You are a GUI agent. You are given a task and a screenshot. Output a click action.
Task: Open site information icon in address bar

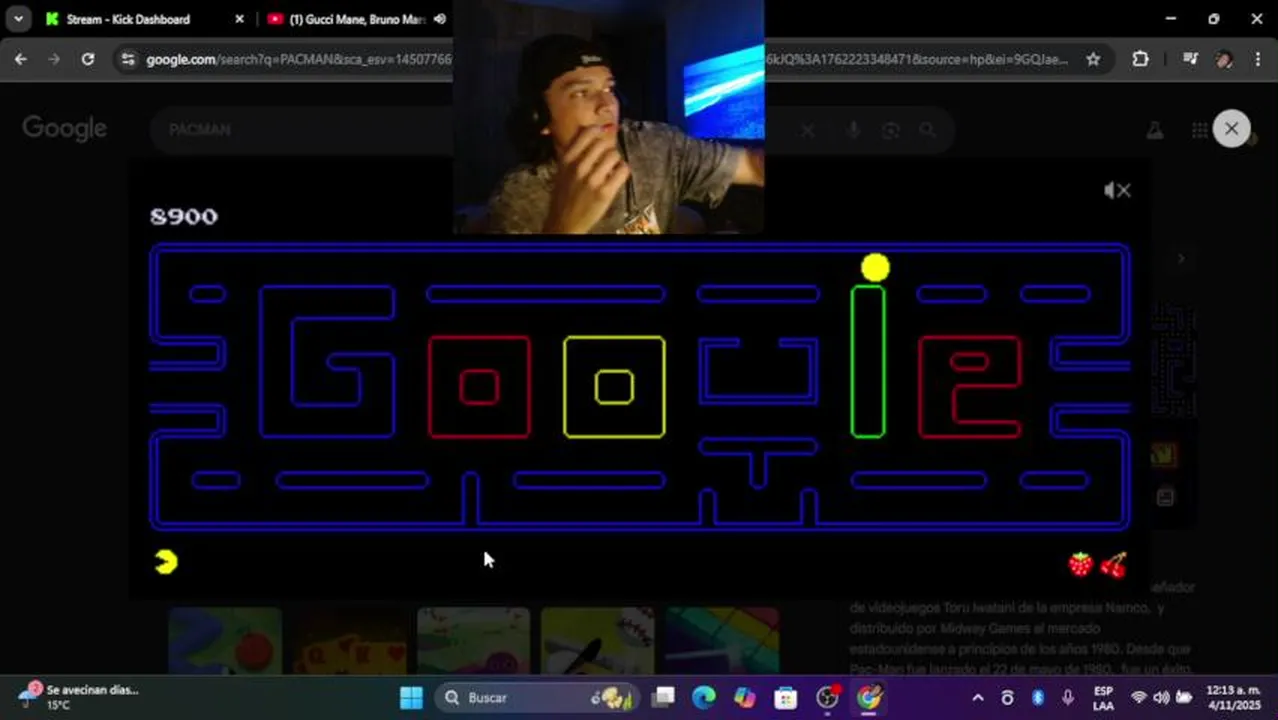click(126, 59)
